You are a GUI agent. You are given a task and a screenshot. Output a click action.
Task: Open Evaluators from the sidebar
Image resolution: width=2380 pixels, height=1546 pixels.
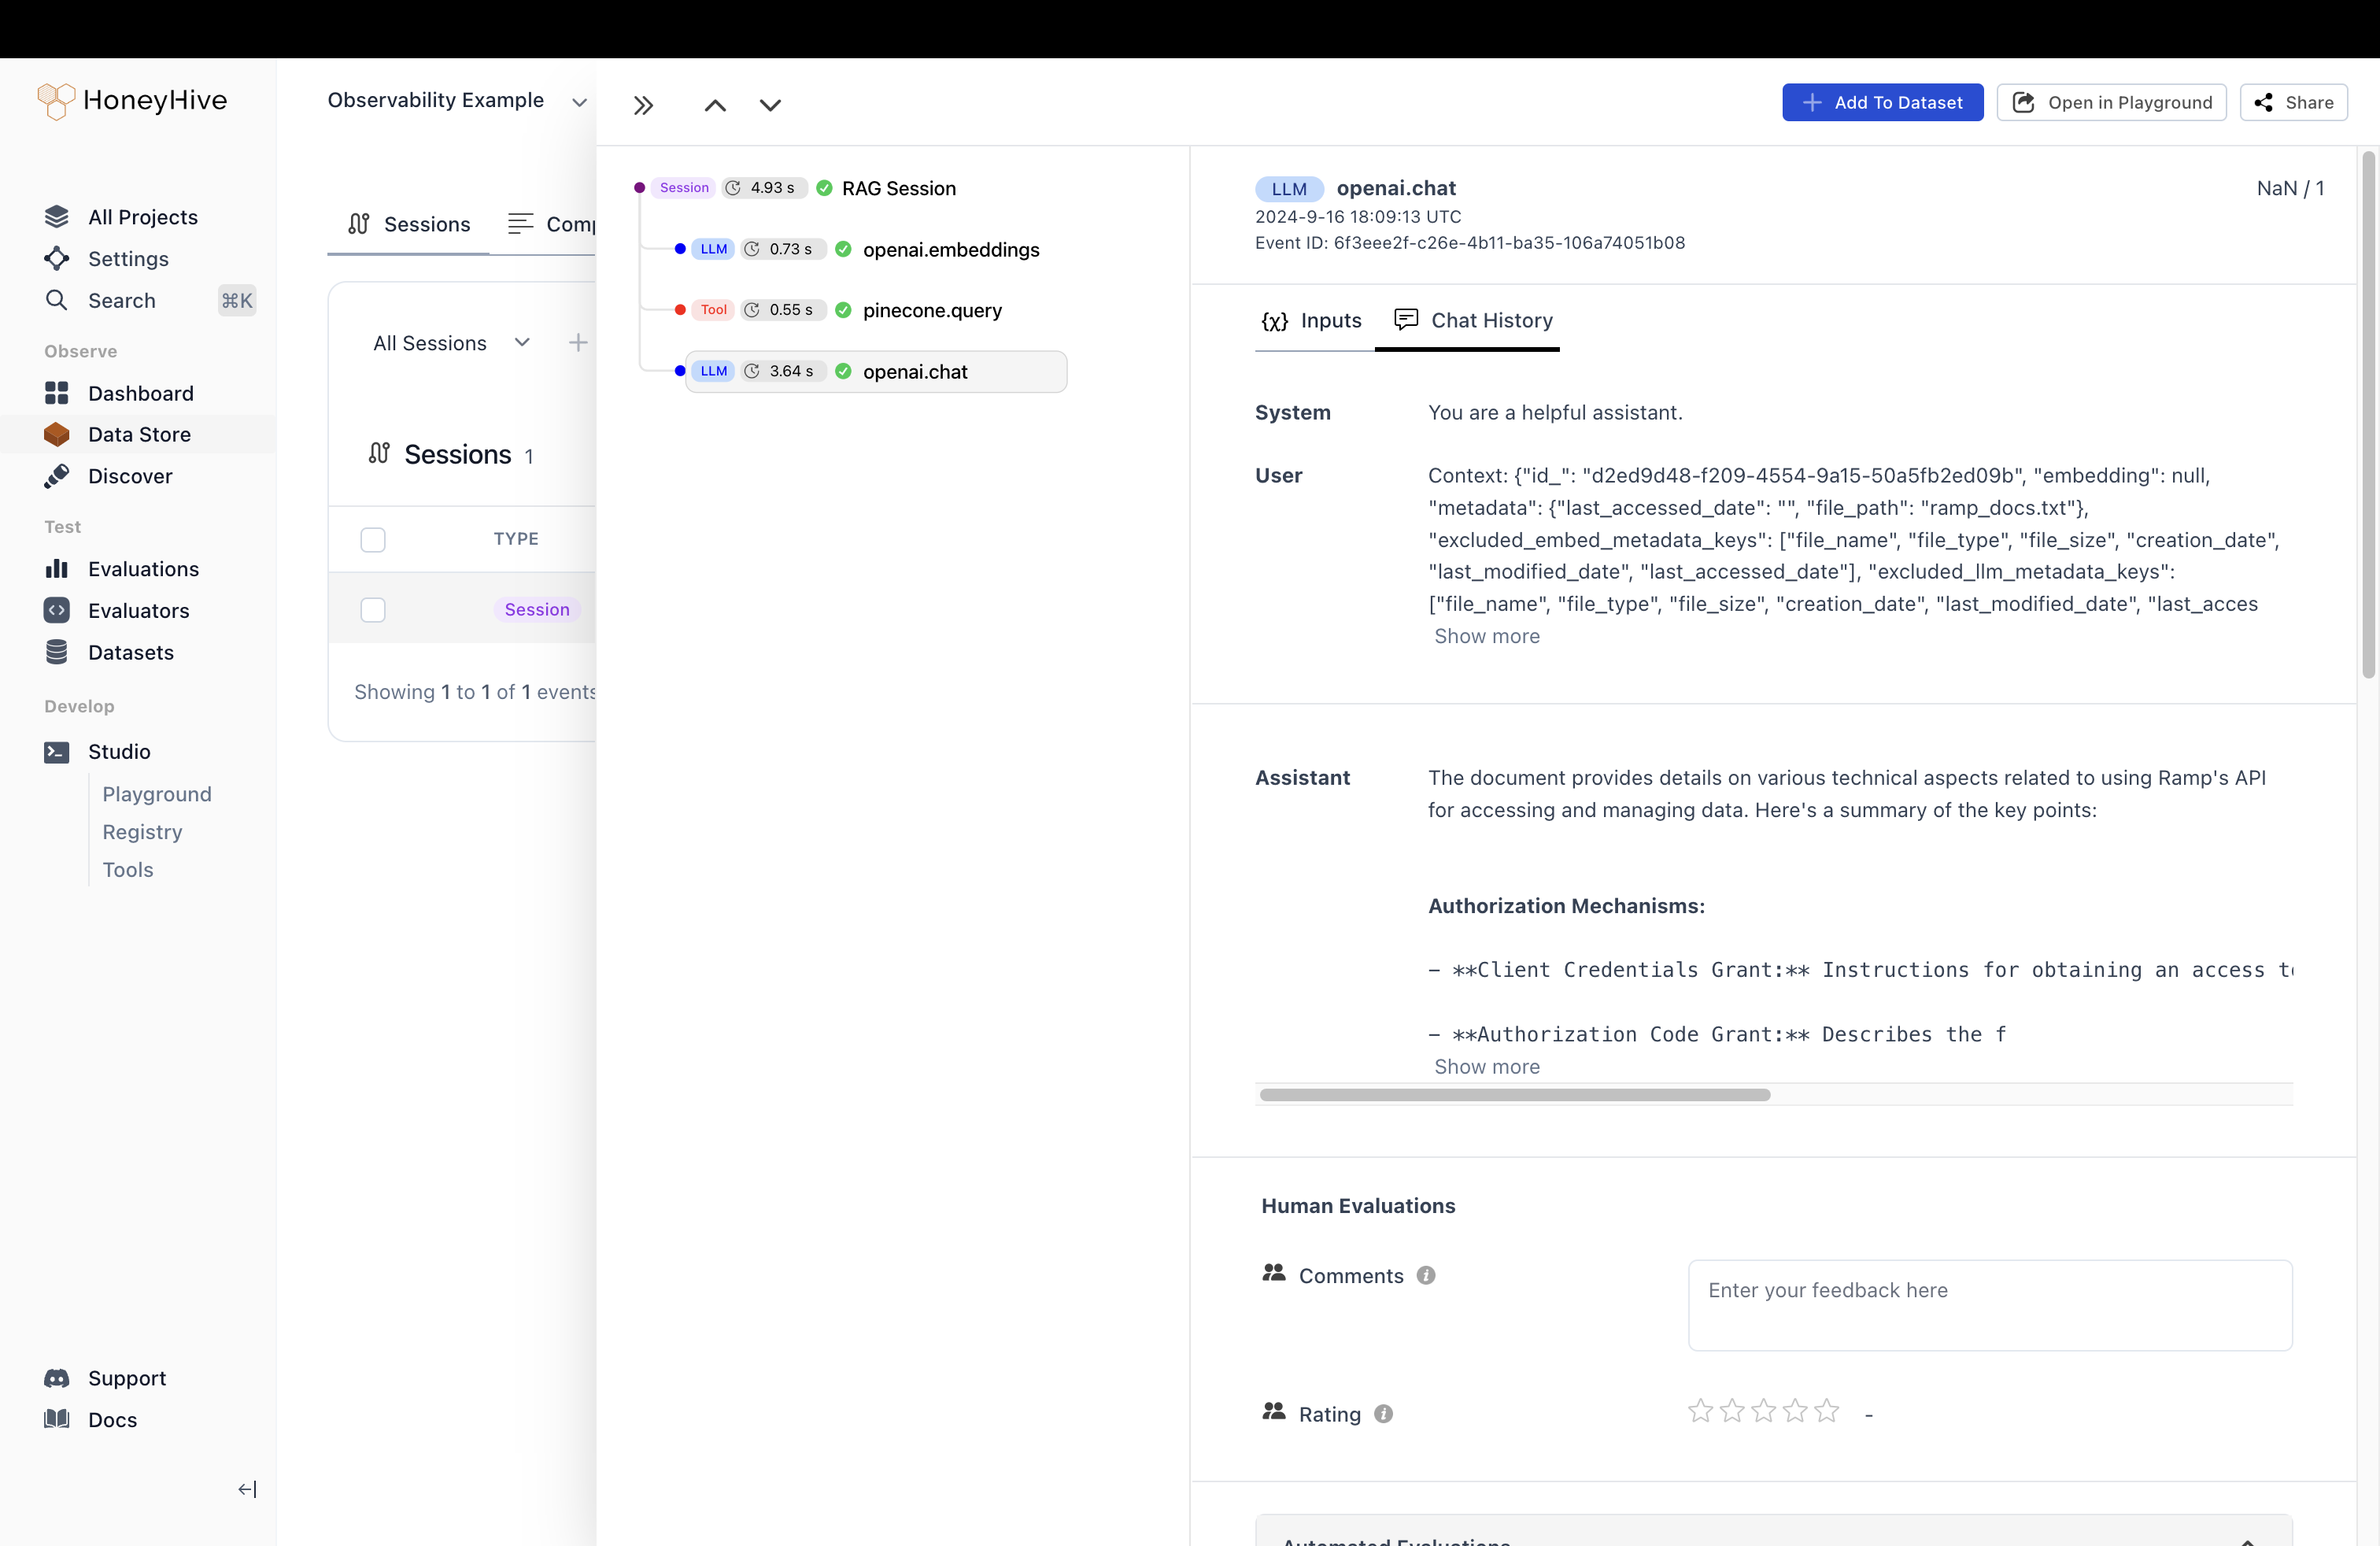pos(138,610)
